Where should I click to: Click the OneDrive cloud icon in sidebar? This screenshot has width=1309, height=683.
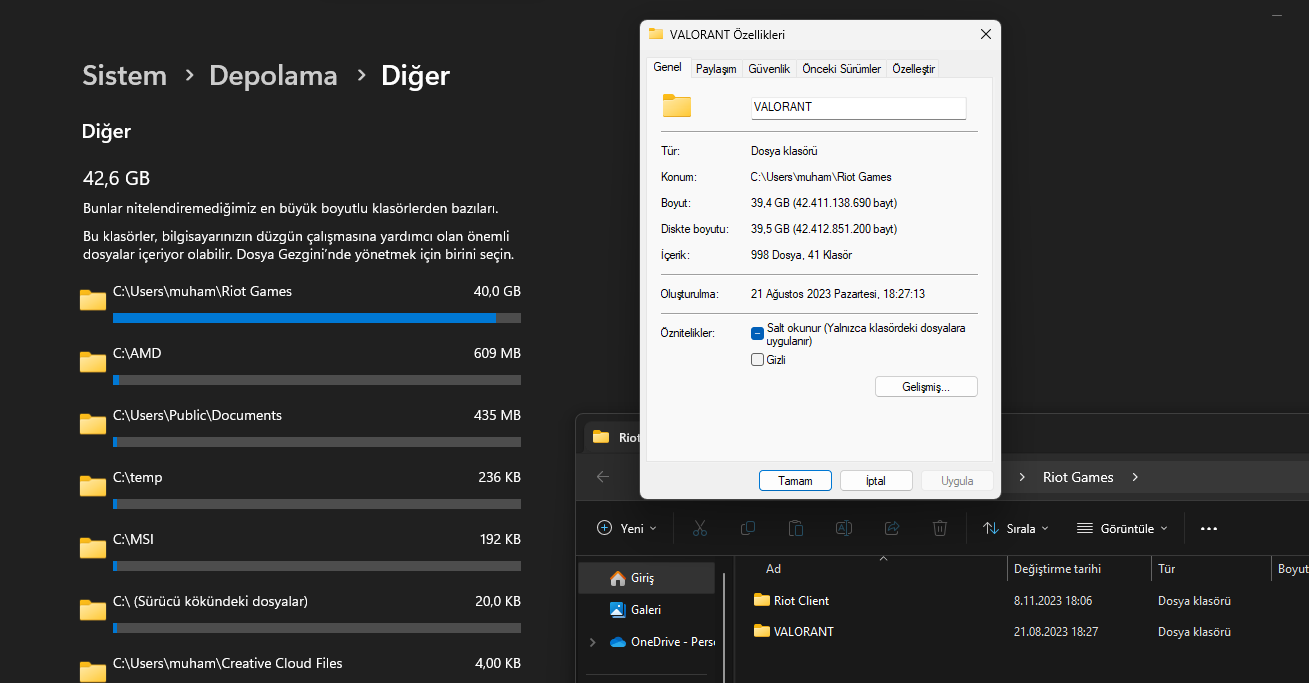click(617, 642)
